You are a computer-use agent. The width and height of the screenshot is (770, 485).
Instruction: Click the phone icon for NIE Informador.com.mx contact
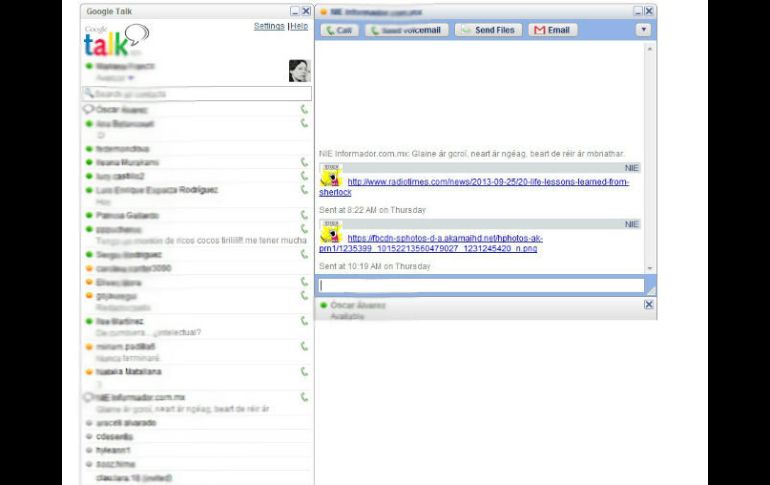pyautogui.click(x=304, y=397)
